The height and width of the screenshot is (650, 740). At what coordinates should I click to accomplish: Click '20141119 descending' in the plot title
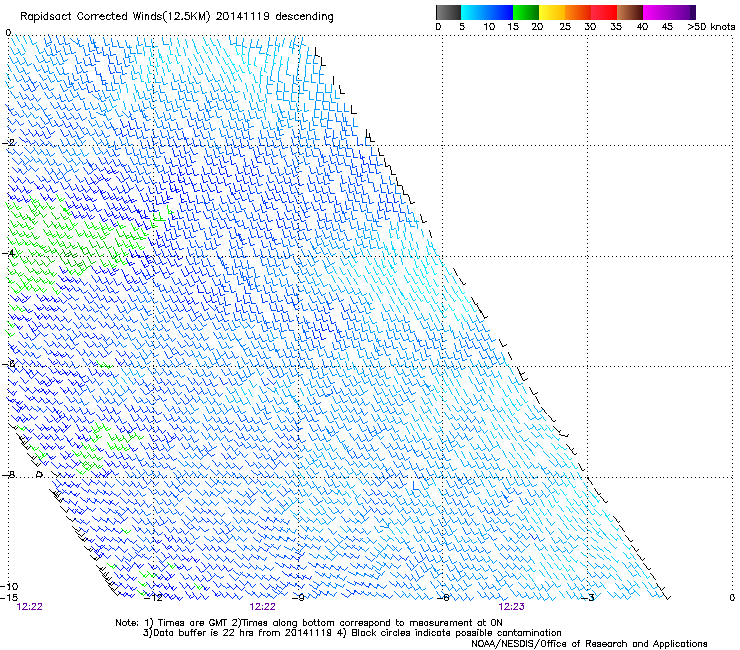[x=274, y=17]
